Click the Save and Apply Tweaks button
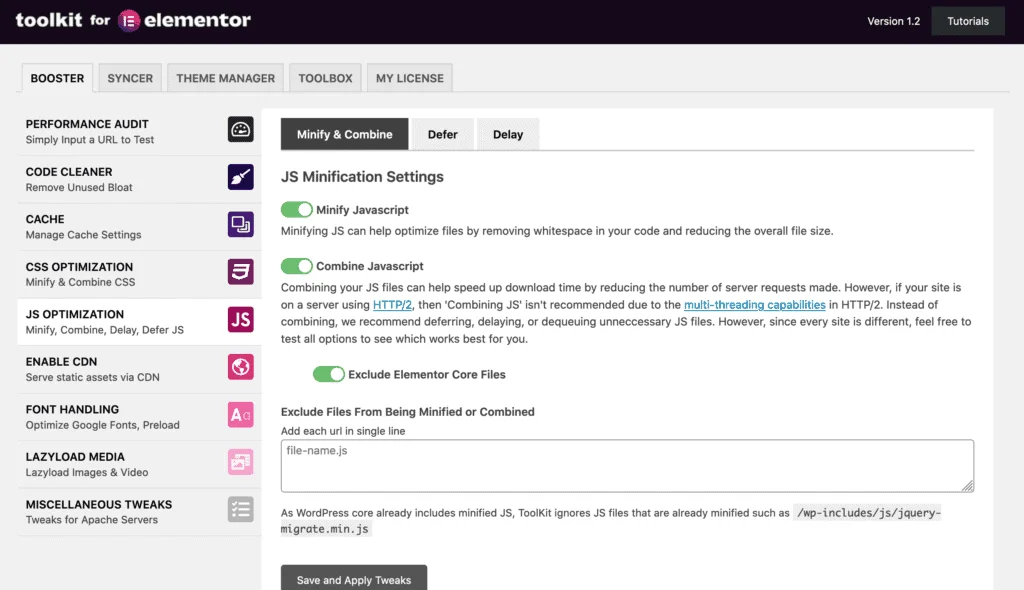 click(353, 580)
